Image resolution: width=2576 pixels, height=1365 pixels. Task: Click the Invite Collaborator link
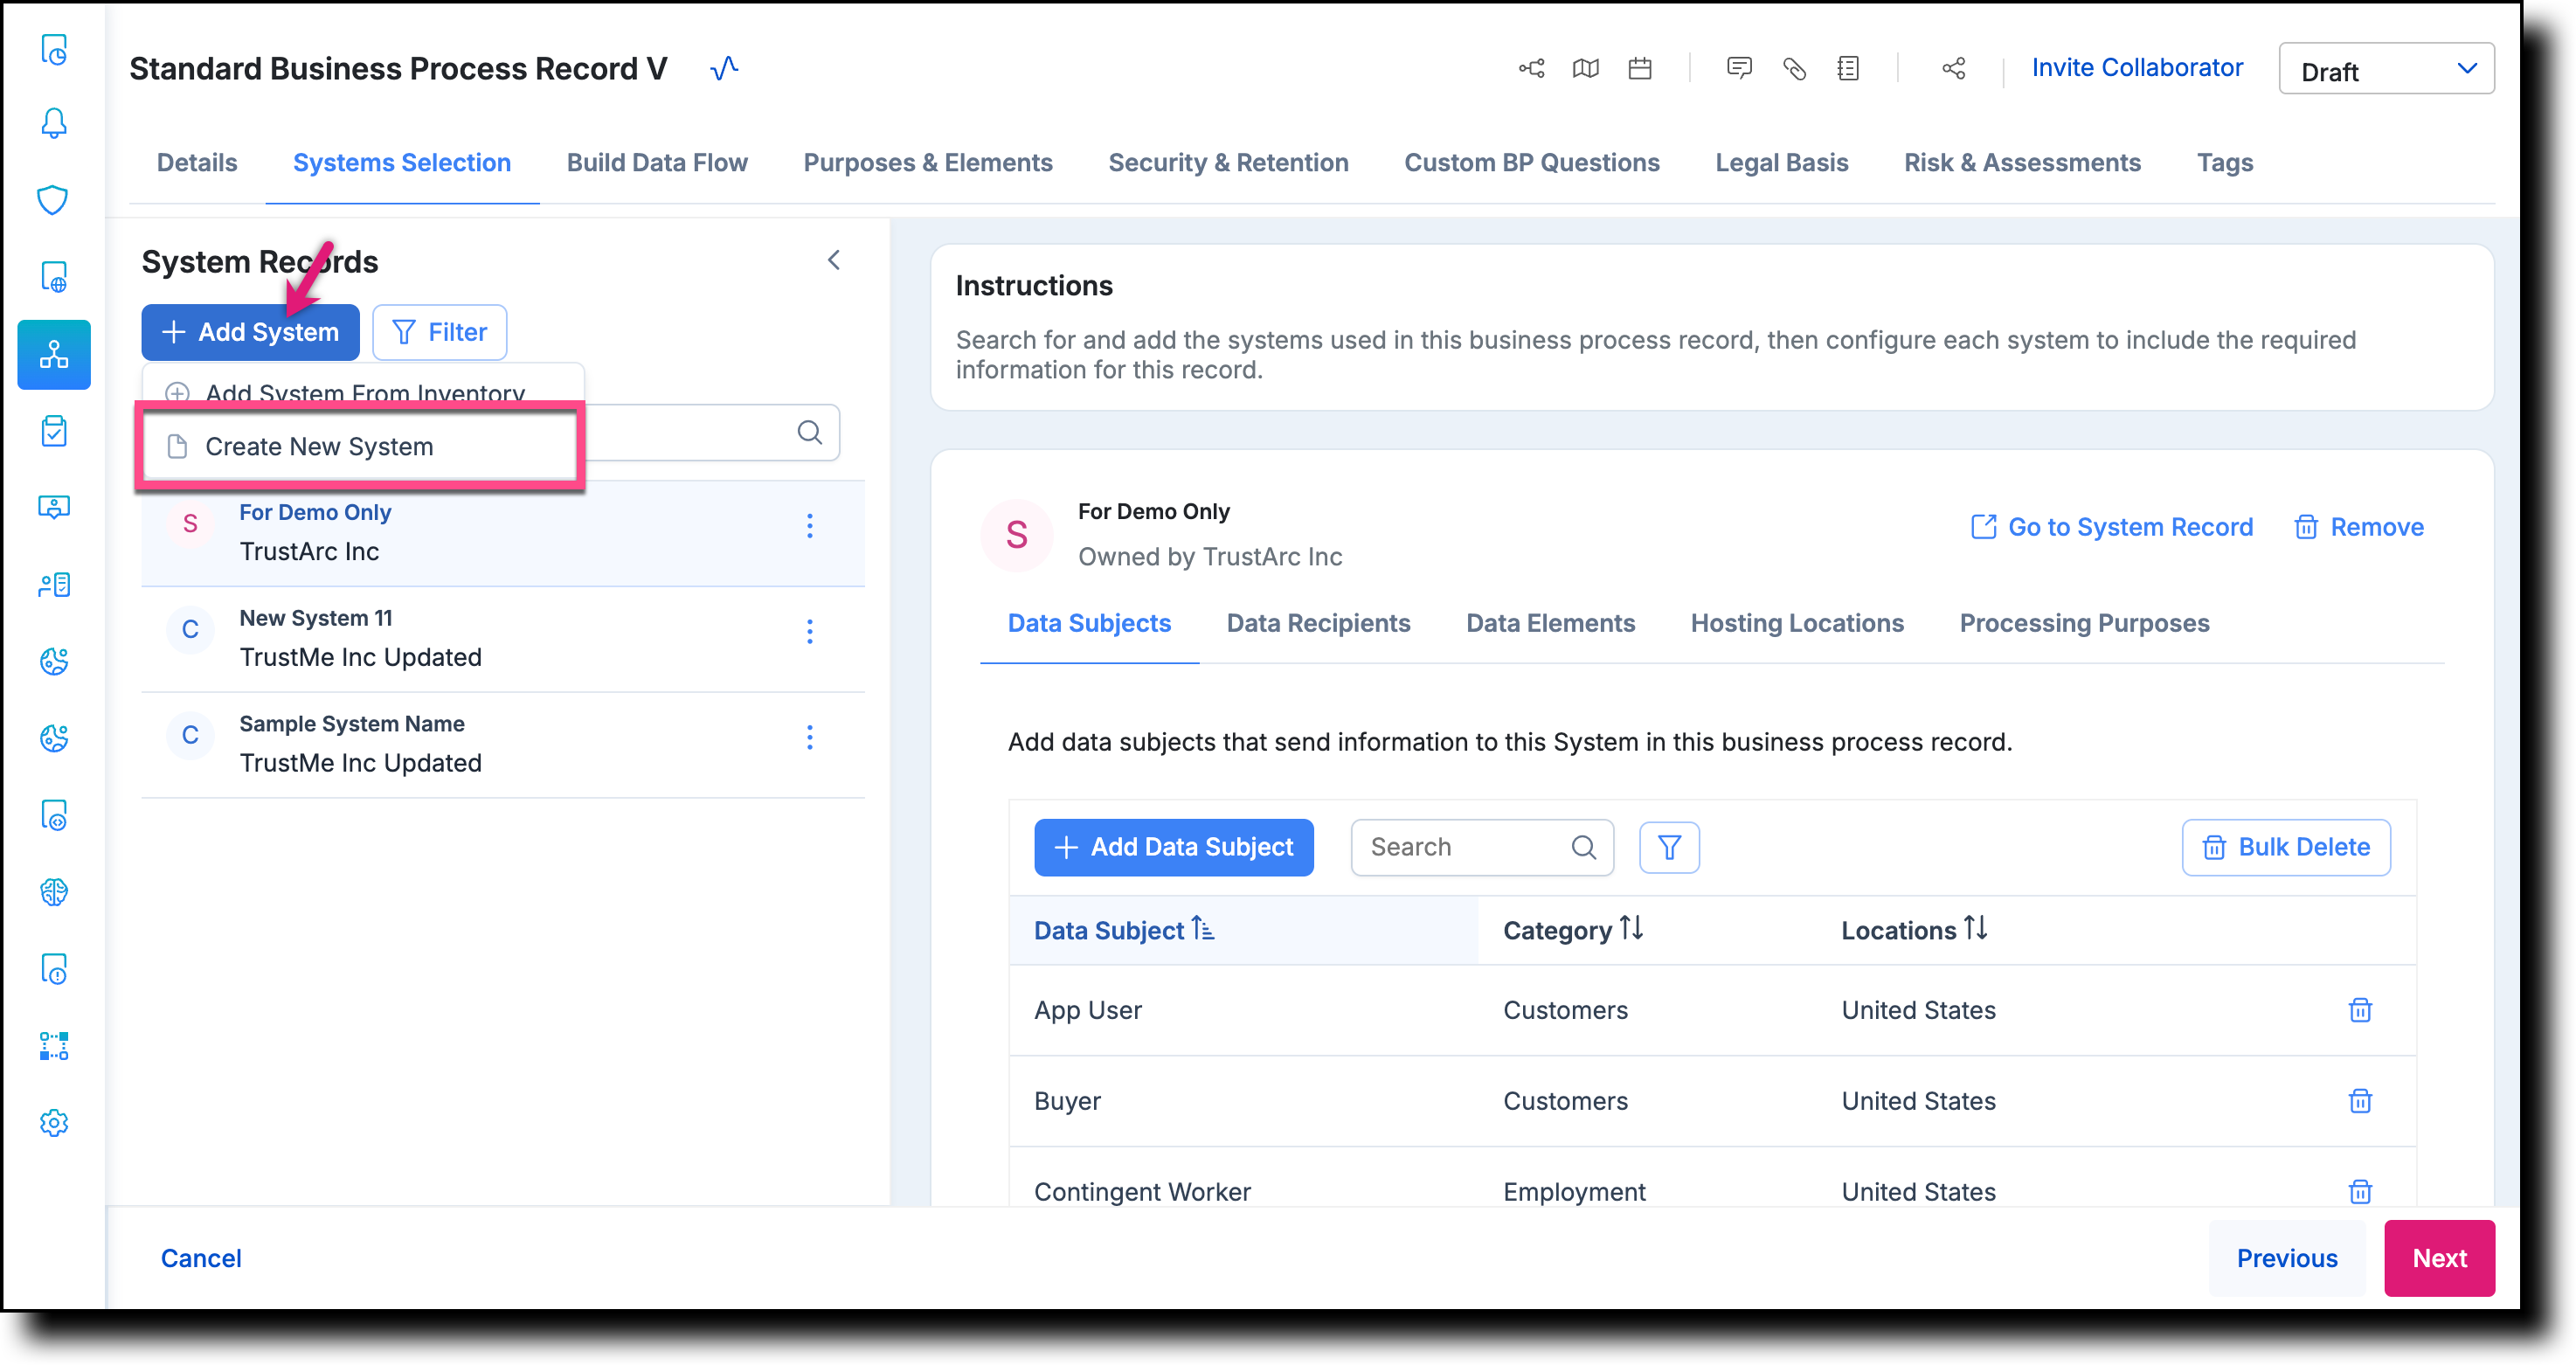coord(2138,67)
